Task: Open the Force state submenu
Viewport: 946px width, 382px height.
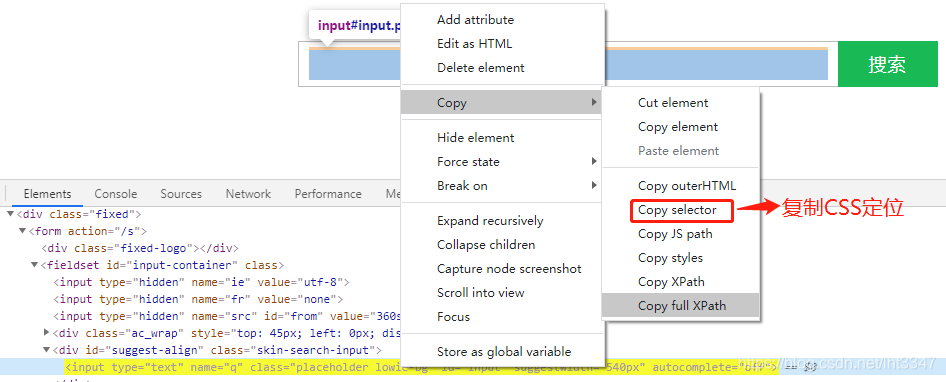Action: pyautogui.click(x=502, y=162)
